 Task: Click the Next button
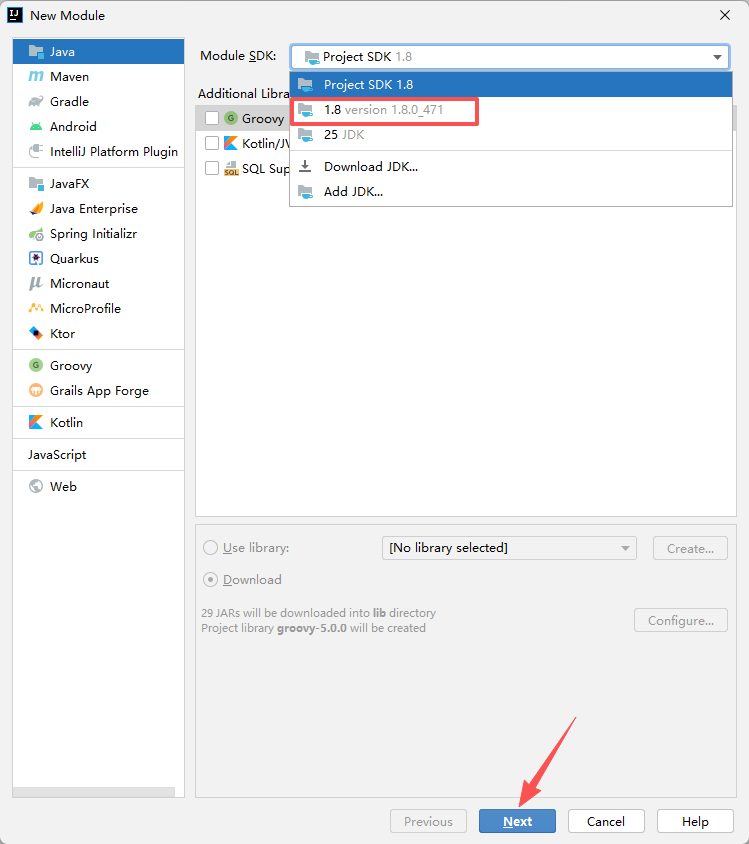point(517,821)
